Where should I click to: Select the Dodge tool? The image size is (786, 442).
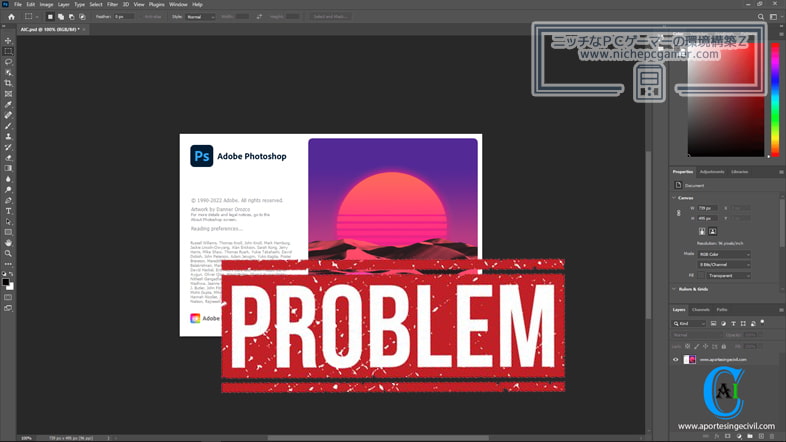[8, 190]
